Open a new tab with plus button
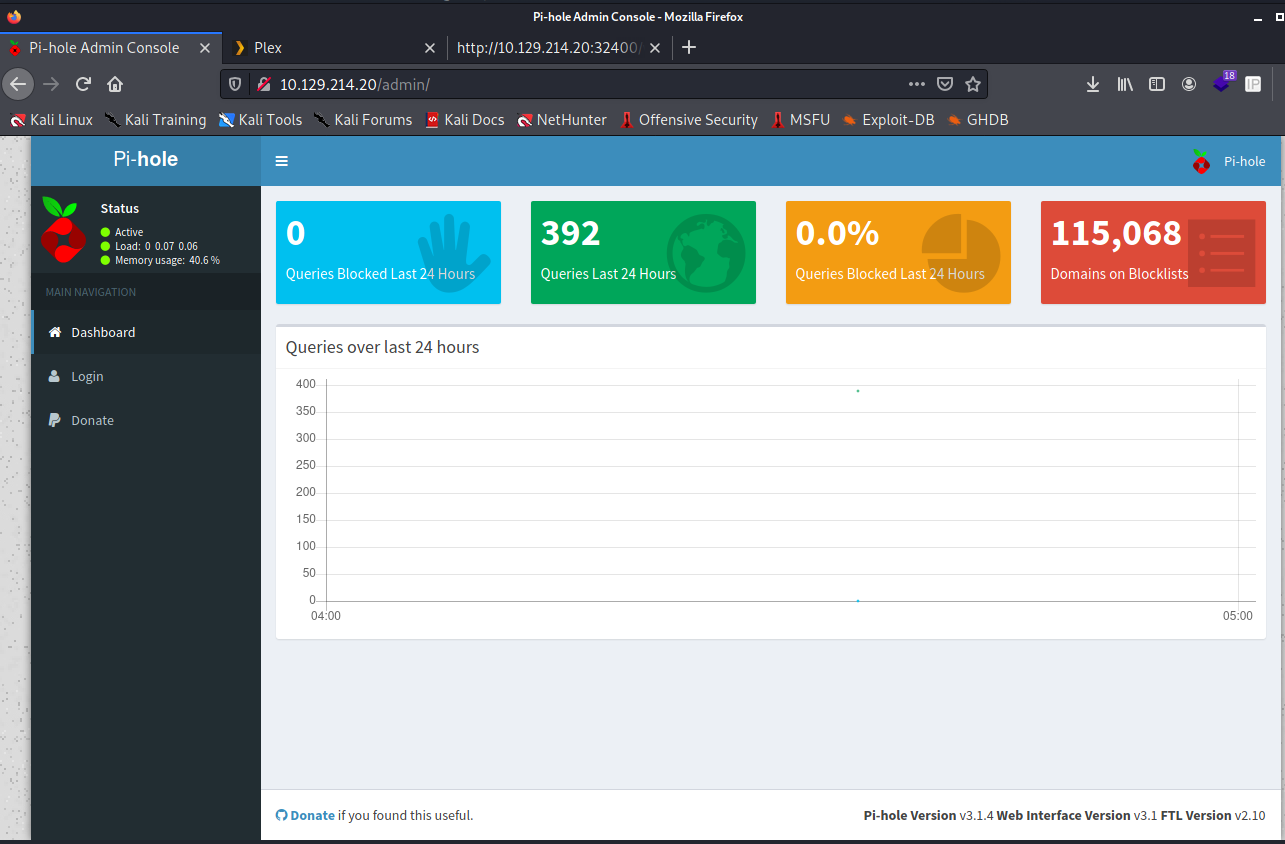 (x=688, y=47)
